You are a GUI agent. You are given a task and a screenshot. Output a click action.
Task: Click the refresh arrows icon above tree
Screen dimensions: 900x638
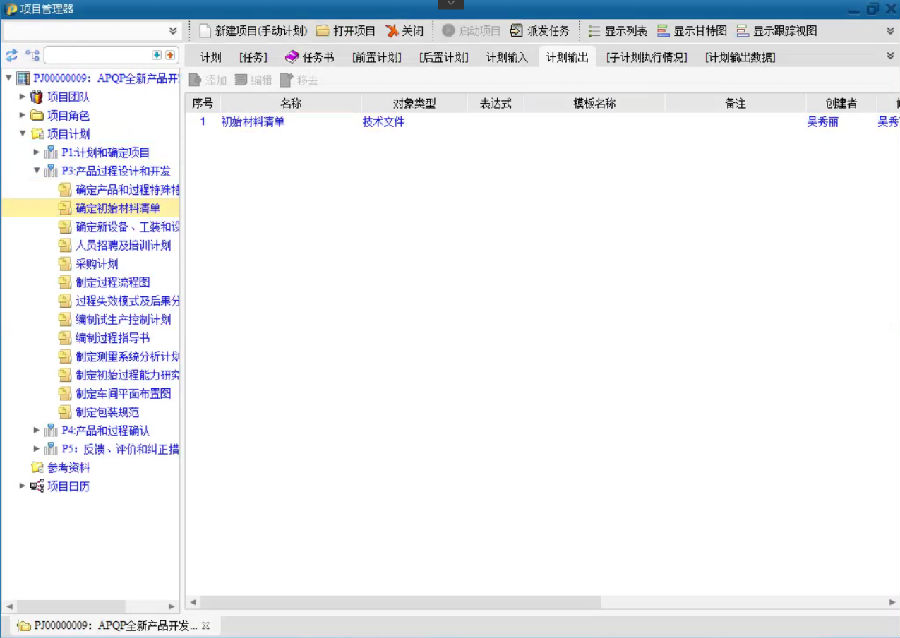click(x=12, y=55)
